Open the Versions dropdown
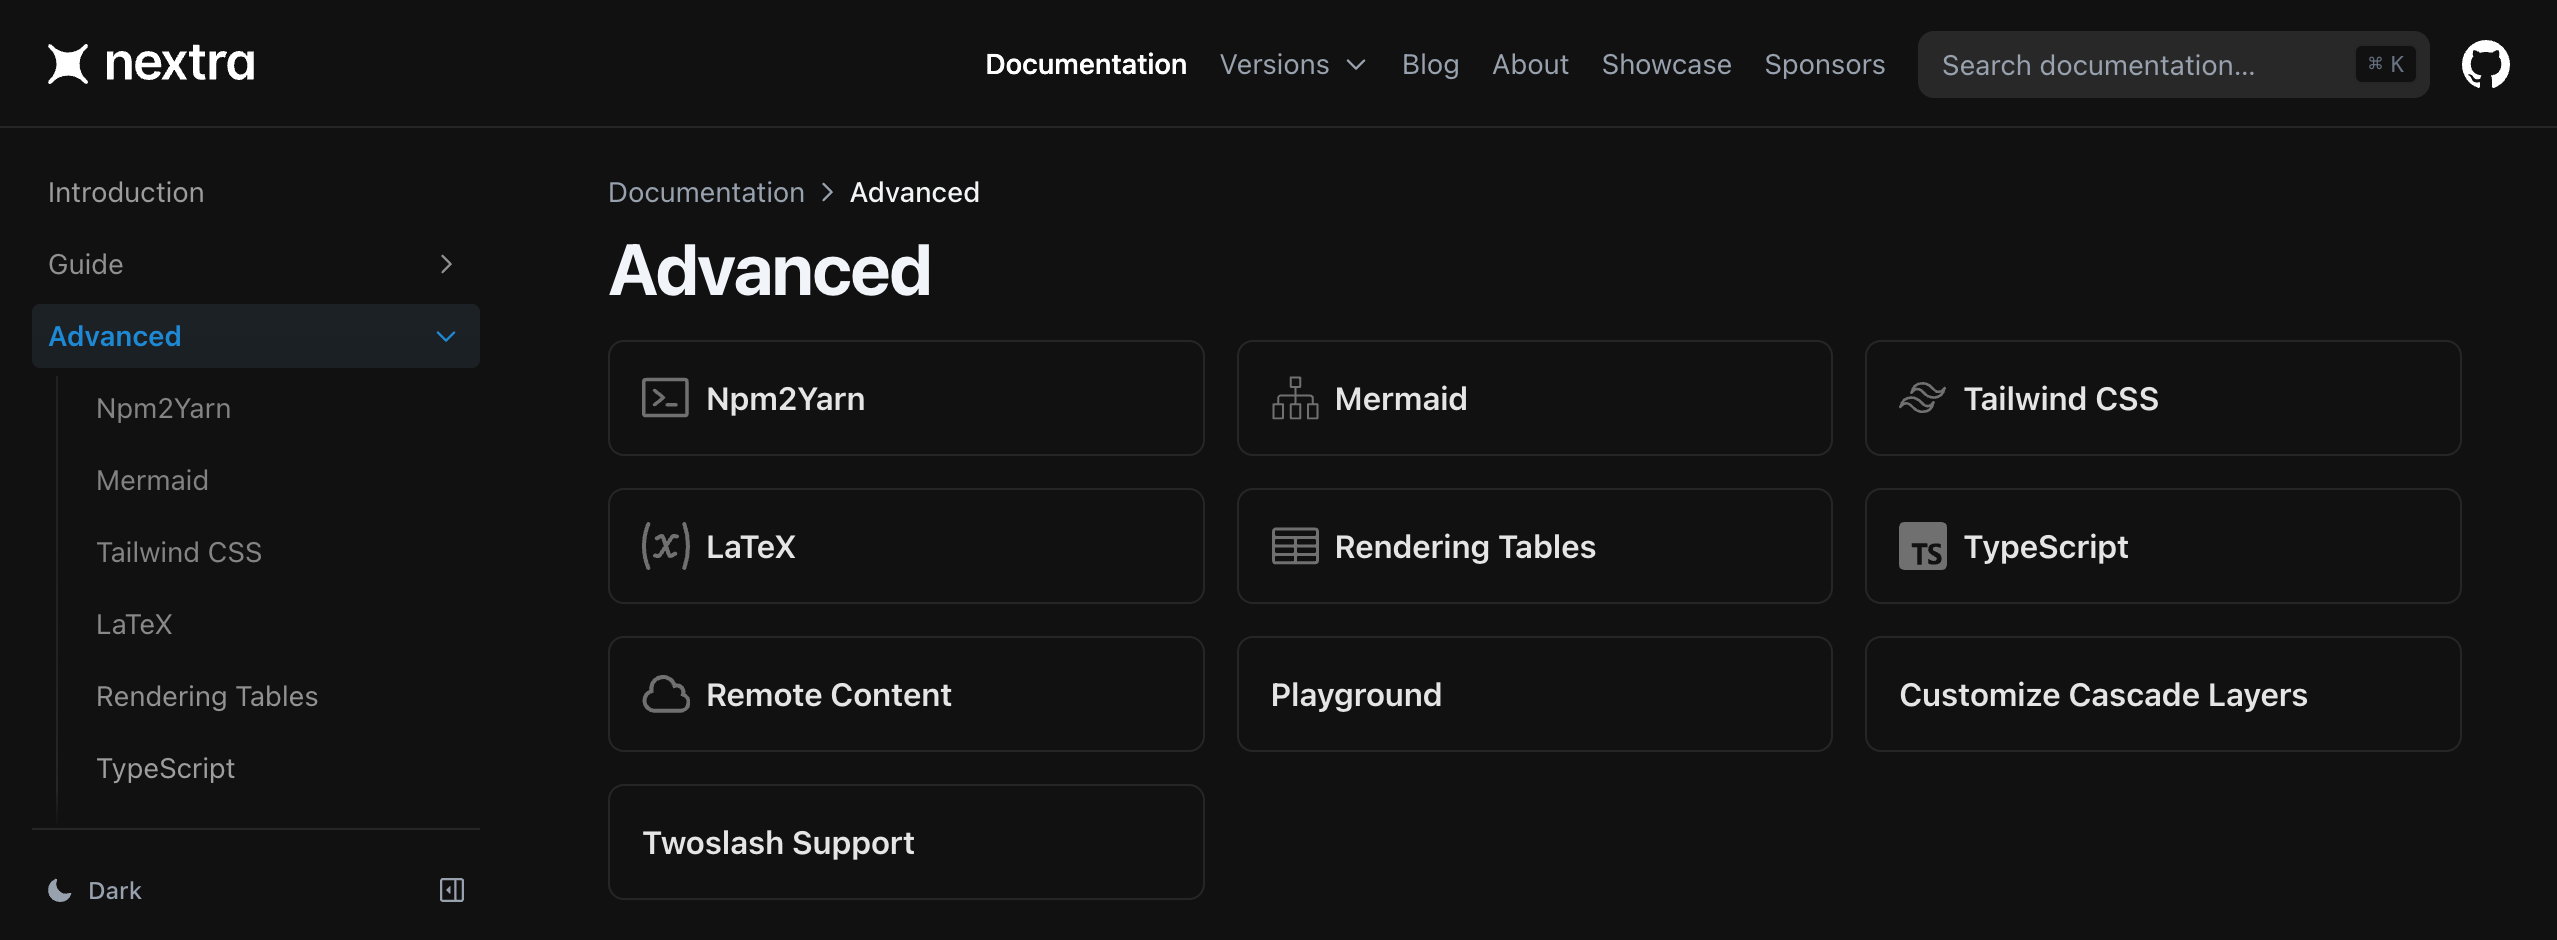Screen dimensions: 2557x940 tap(1292, 64)
